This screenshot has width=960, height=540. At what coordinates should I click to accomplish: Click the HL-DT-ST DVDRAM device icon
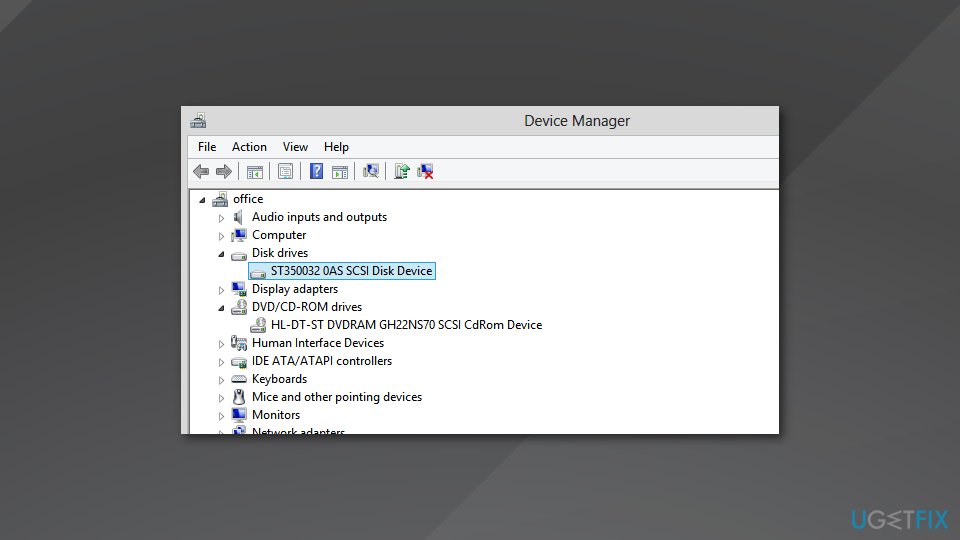258,325
